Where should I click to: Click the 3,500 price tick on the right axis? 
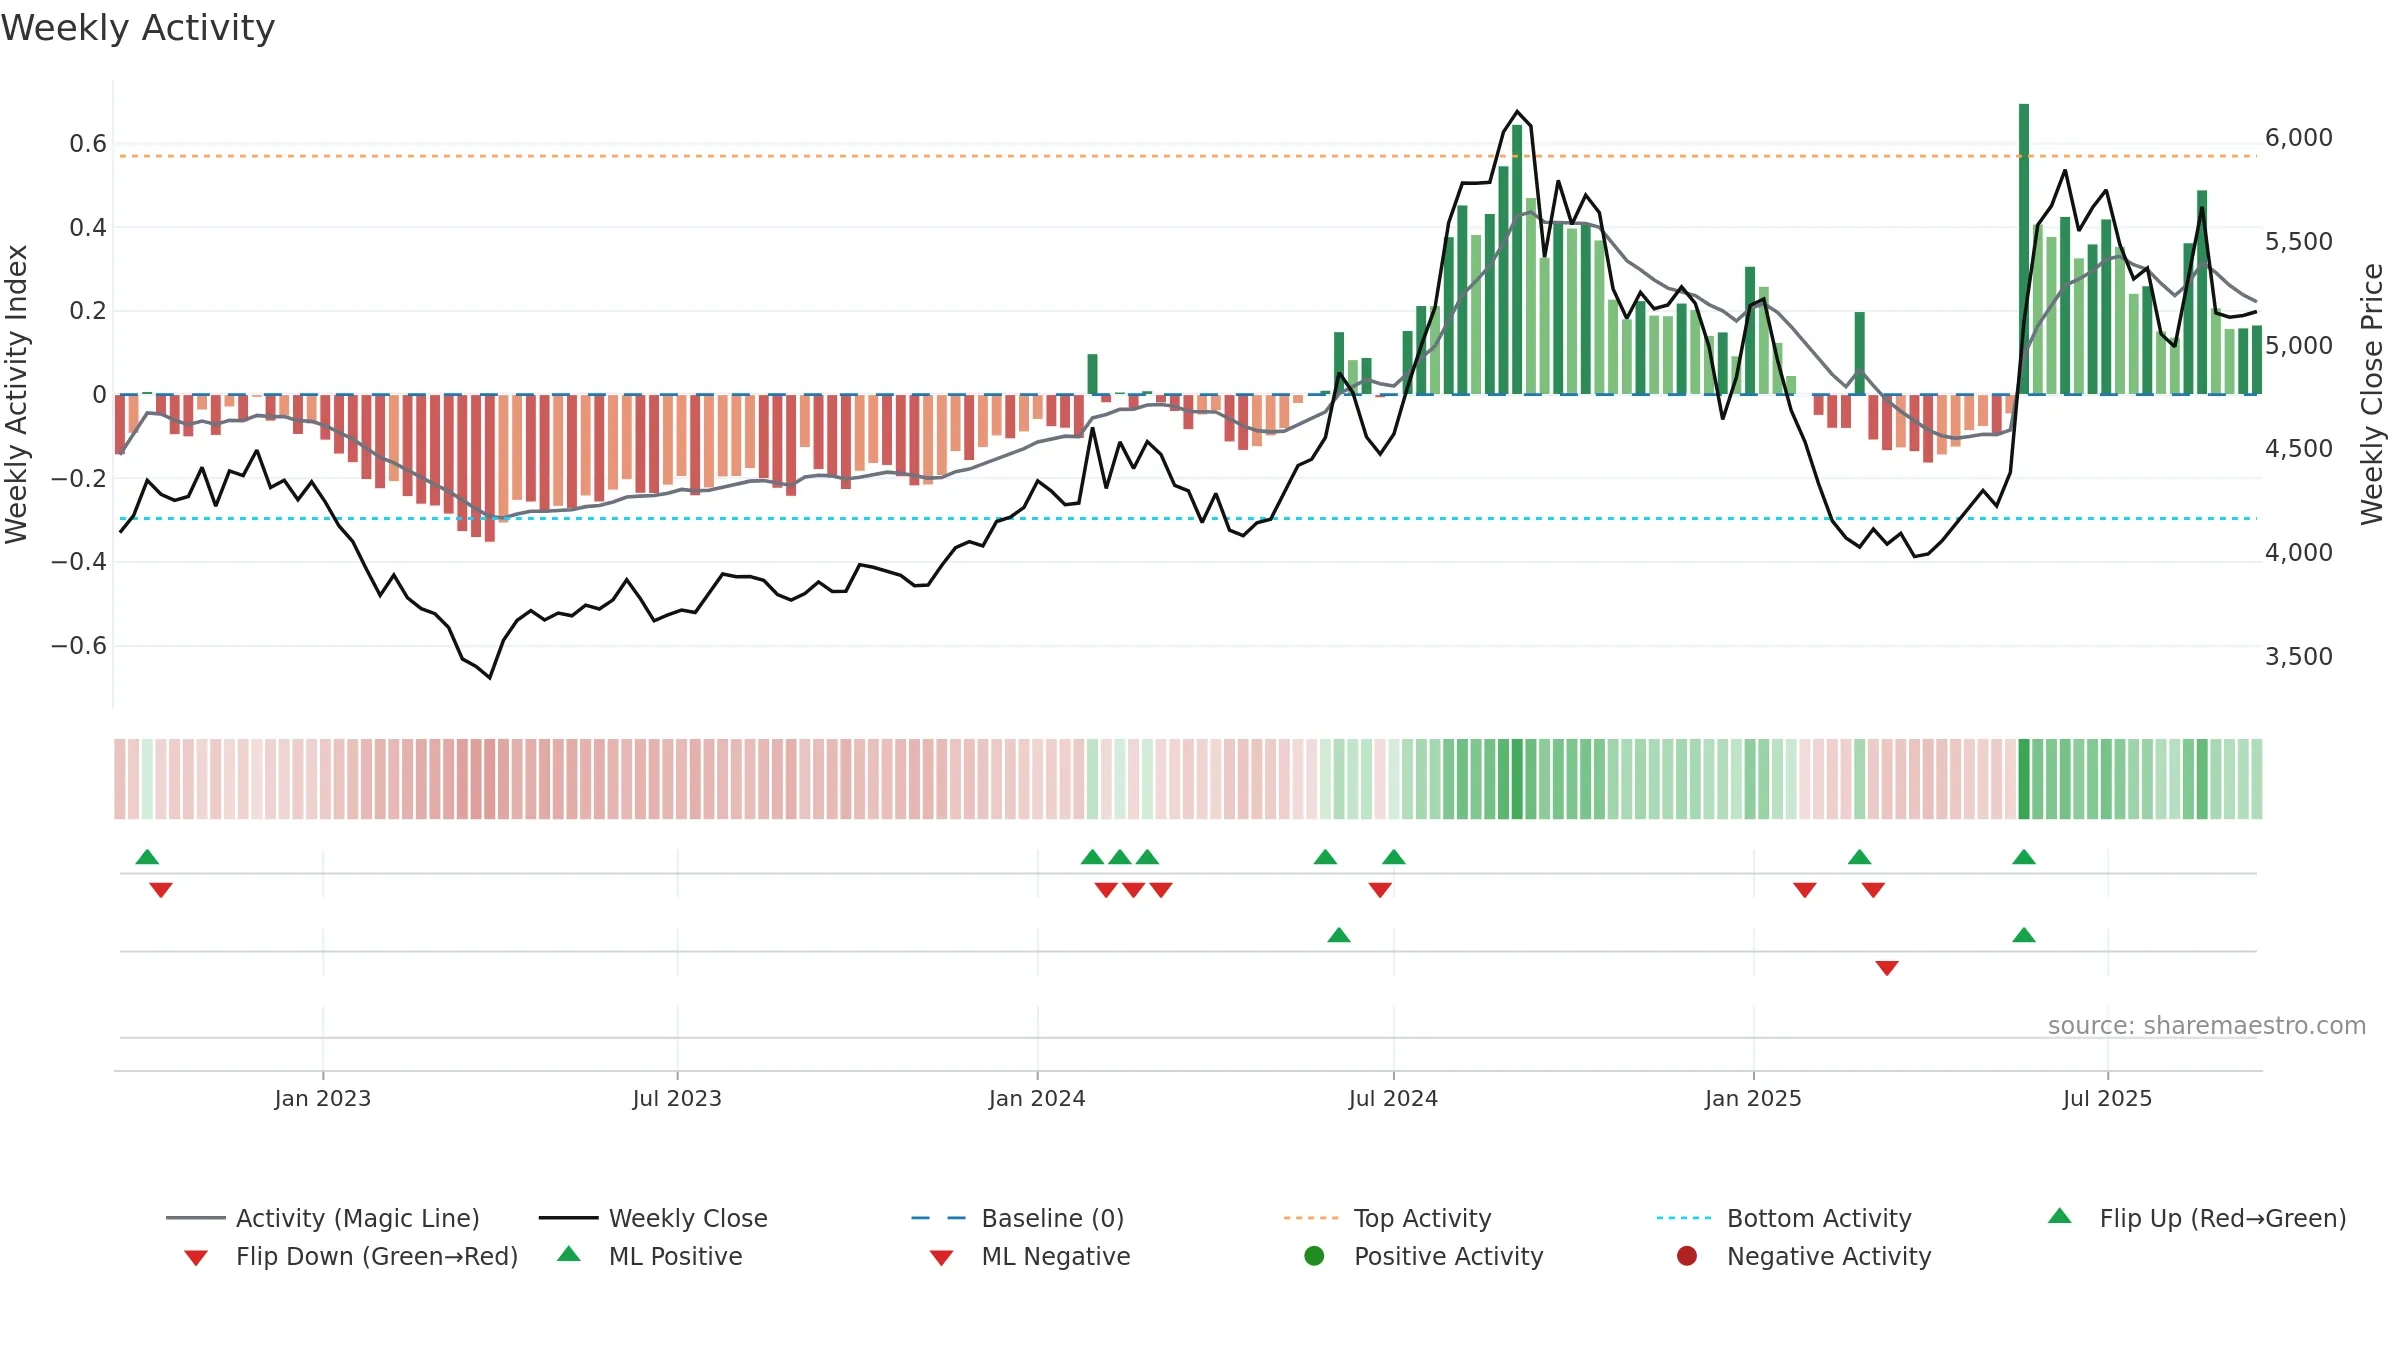tap(2299, 657)
